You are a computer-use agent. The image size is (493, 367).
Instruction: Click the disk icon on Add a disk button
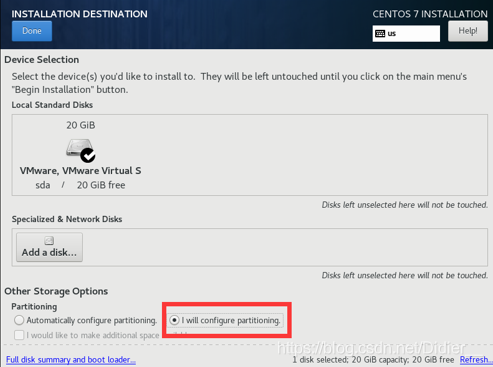click(49, 241)
